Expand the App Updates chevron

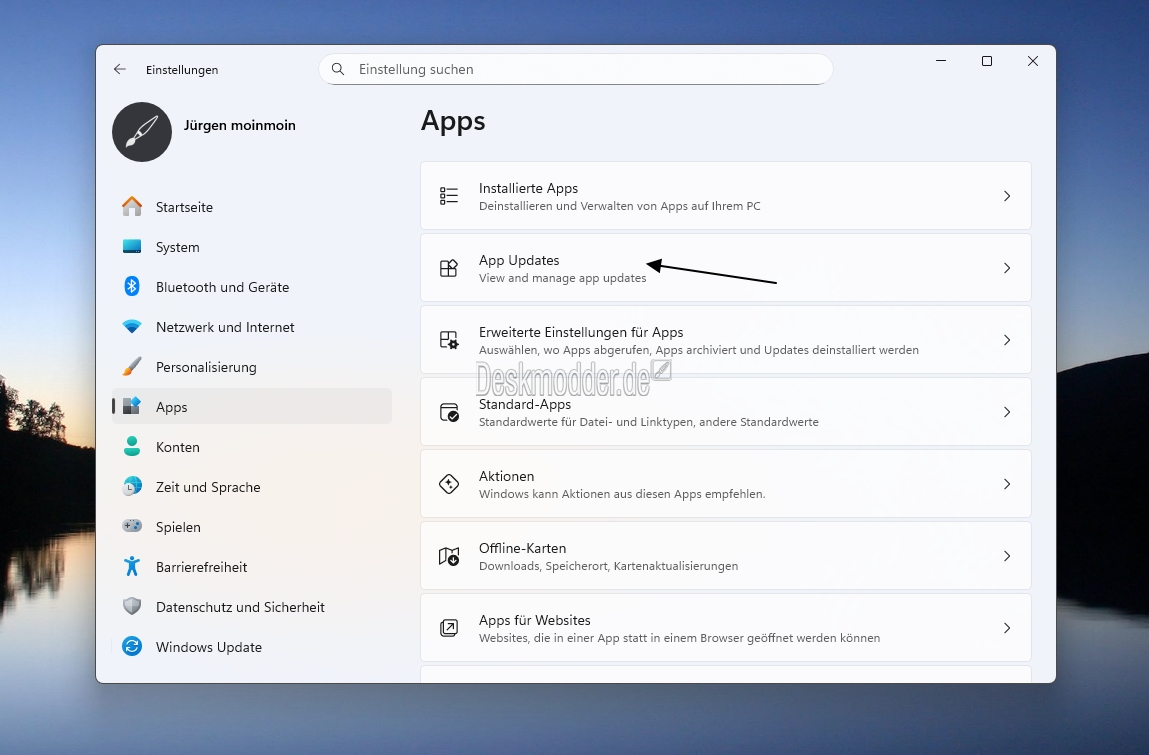[x=1007, y=268]
